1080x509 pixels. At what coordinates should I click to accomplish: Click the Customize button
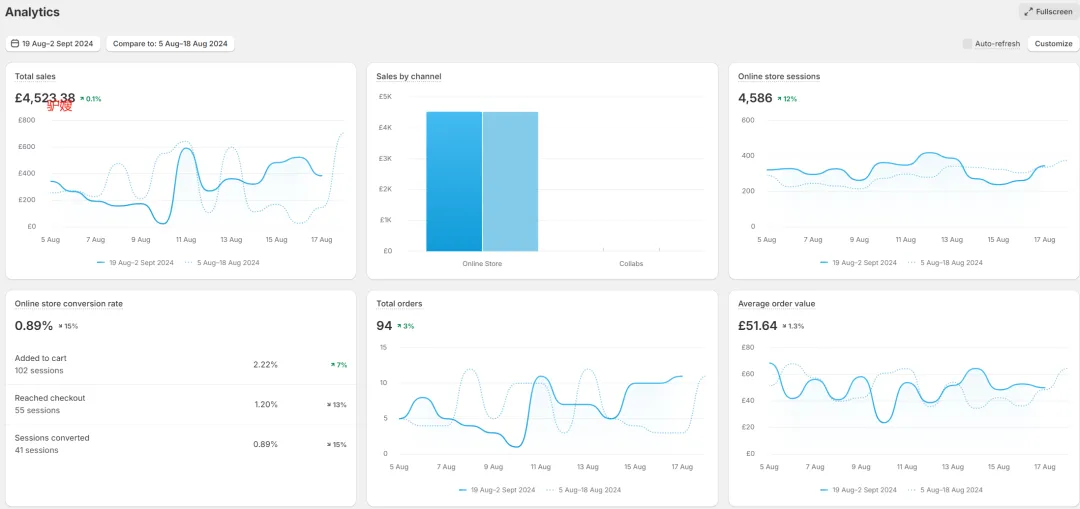click(x=1053, y=43)
